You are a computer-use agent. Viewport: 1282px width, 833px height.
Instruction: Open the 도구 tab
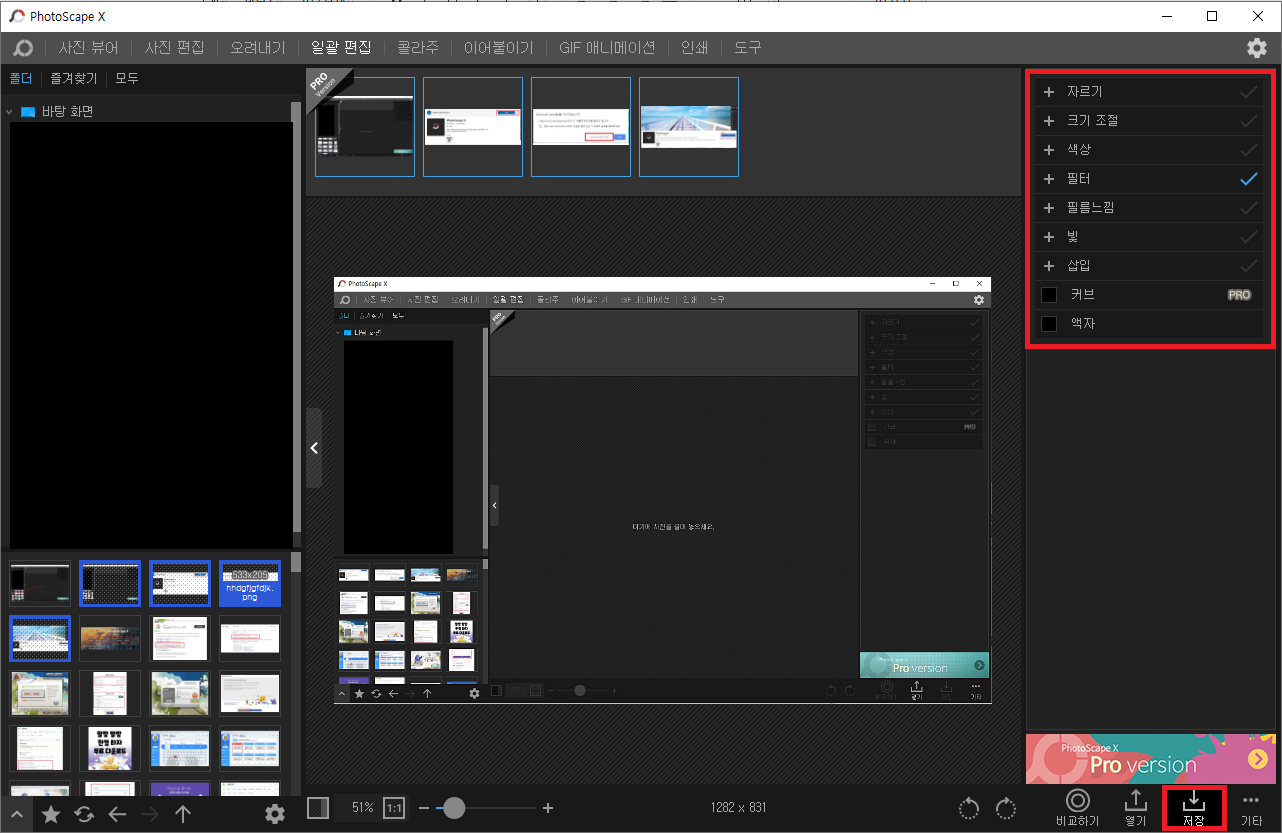[748, 48]
